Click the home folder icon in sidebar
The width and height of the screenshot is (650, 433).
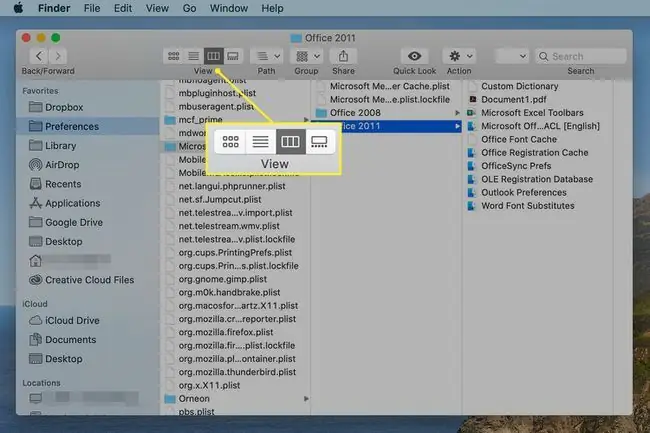click(36, 260)
